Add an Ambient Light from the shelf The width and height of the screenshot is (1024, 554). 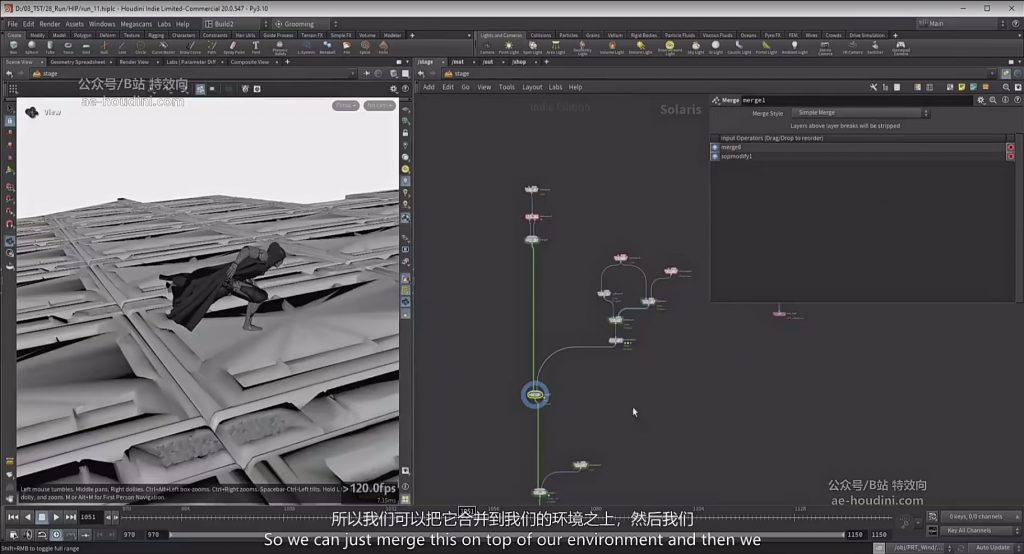coord(794,47)
